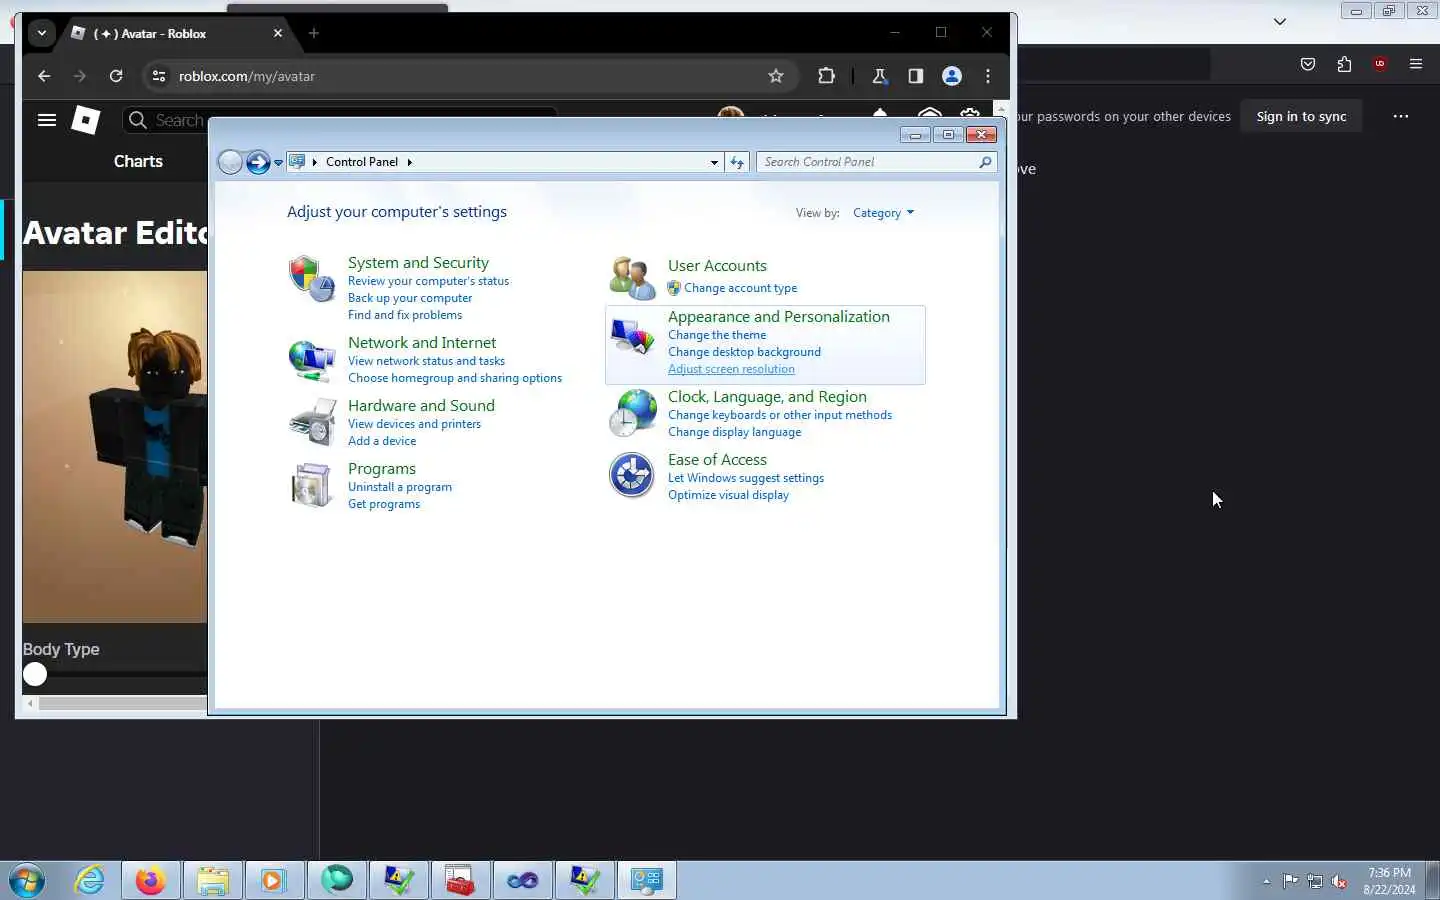Click Change display language link
This screenshot has height=900, width=1440.
point(735,432)
